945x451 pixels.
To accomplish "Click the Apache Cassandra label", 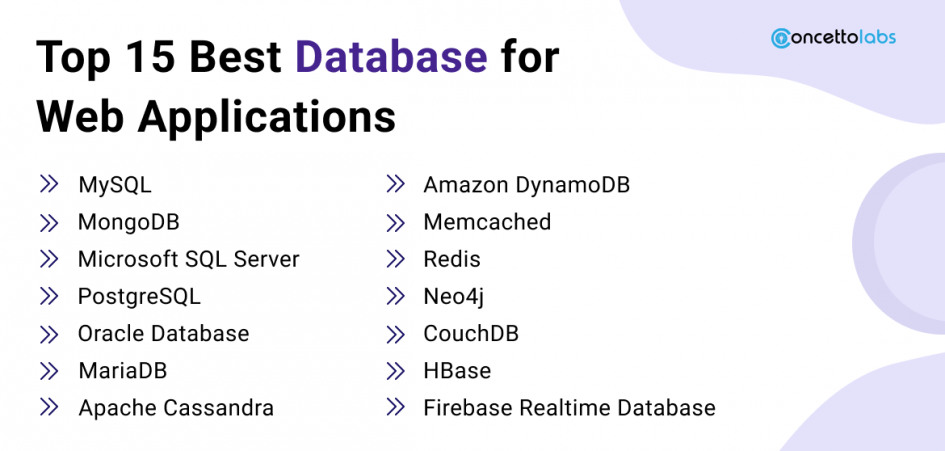I will [175, 407].
